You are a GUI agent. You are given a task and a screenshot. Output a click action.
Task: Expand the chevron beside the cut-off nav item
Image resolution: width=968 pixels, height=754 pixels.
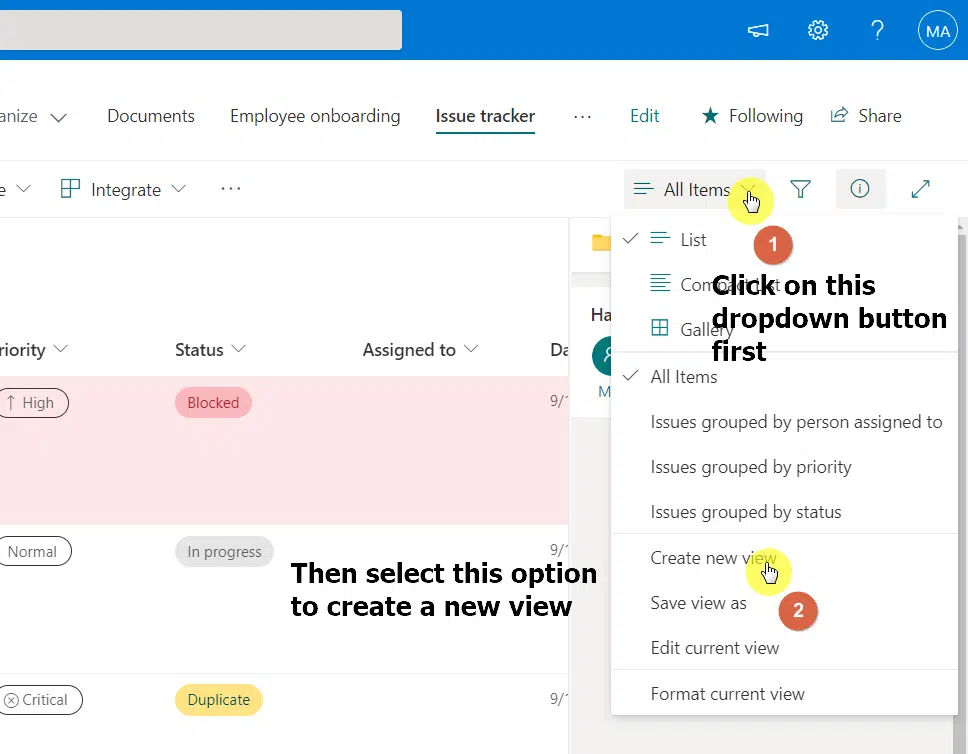[59, 117]
